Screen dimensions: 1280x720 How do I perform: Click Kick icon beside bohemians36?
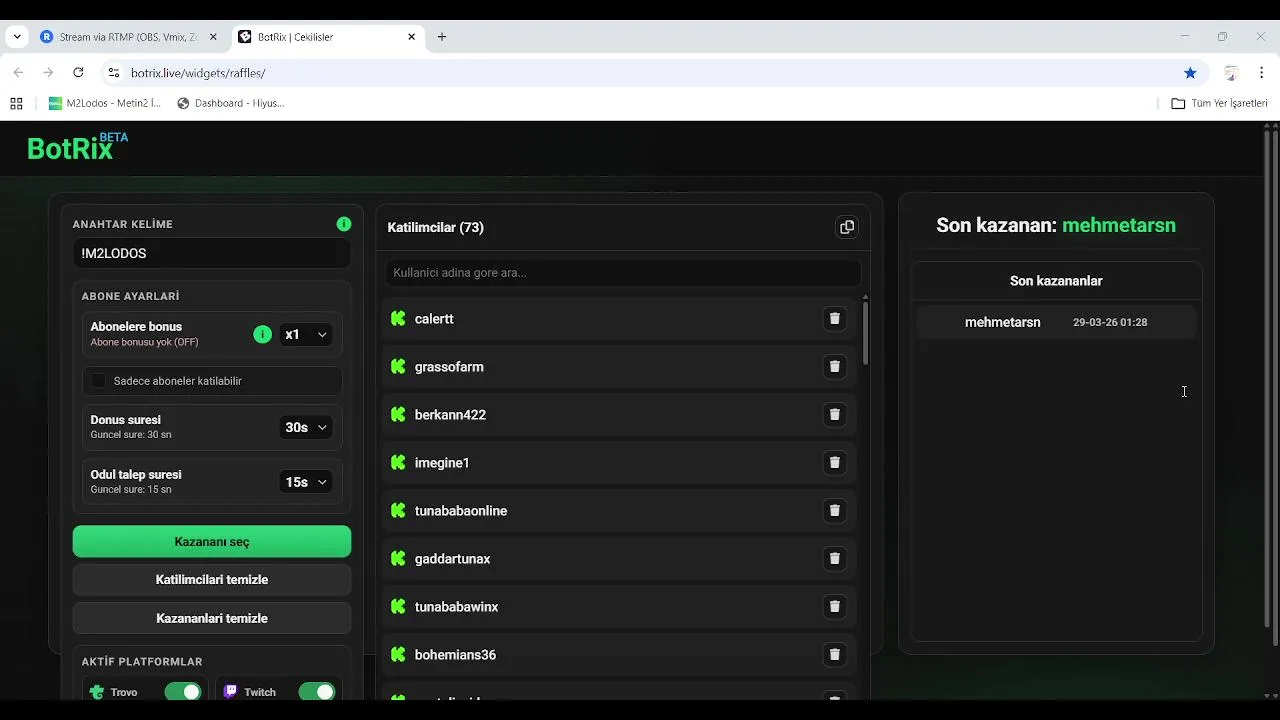pyautogui.click(x=398, y=655)
